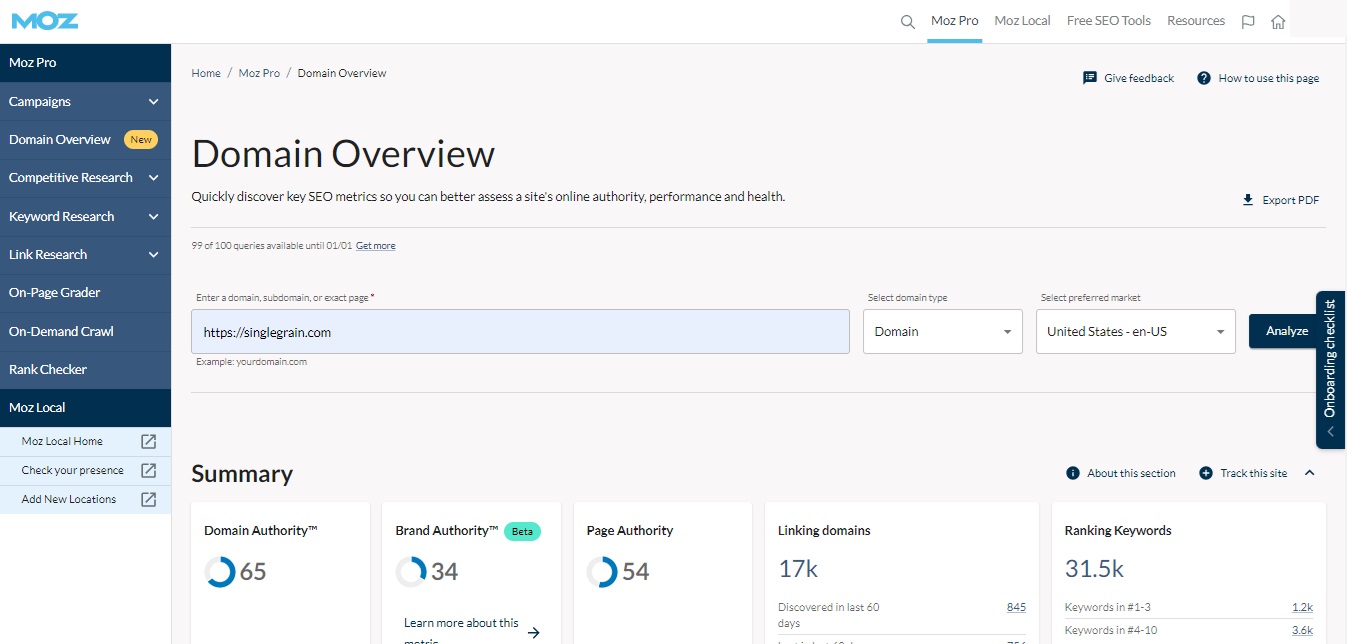Click the Export PDF download icon

point(1248,200)
